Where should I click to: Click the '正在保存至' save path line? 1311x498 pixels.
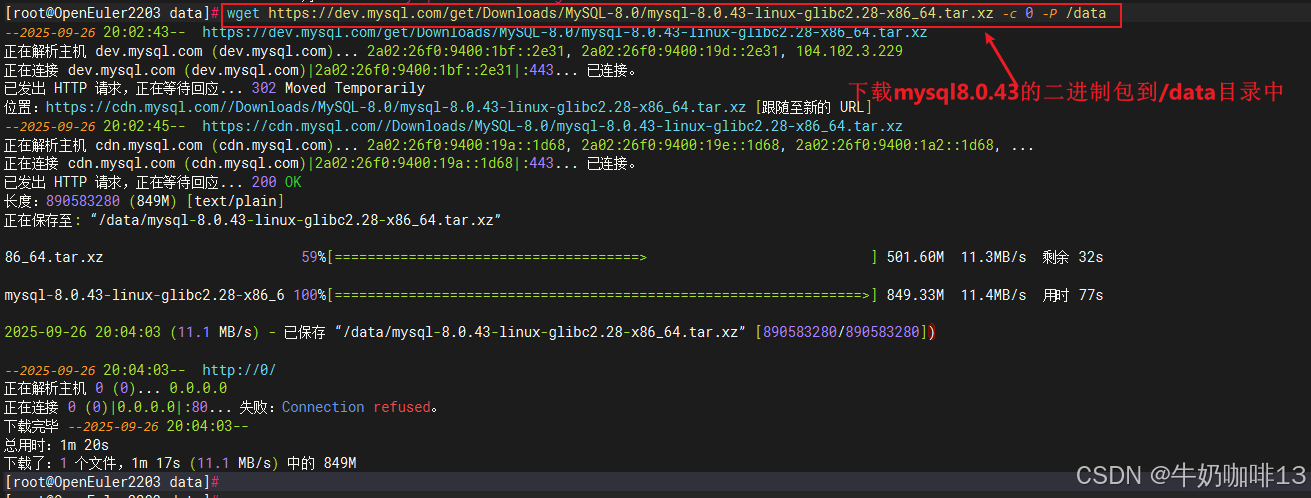pyautogui.click(x=253, y=219)
